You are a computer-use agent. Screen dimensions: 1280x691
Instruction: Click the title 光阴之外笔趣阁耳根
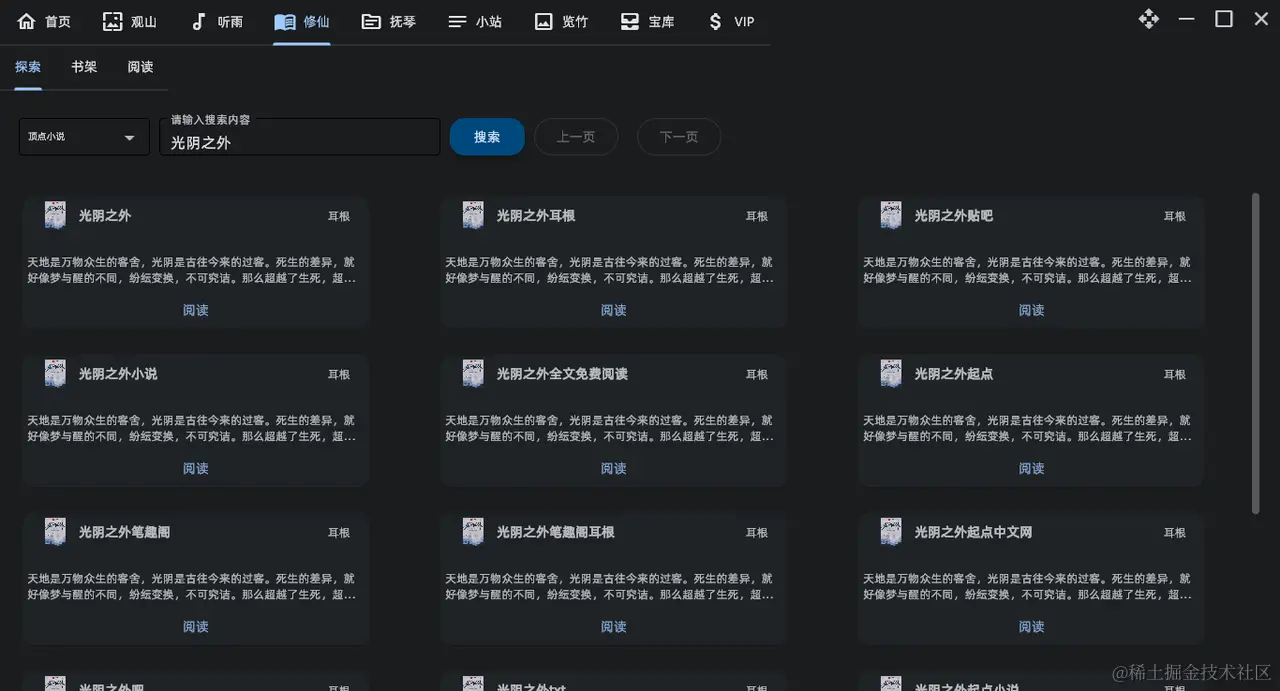(x=555, y=532)
